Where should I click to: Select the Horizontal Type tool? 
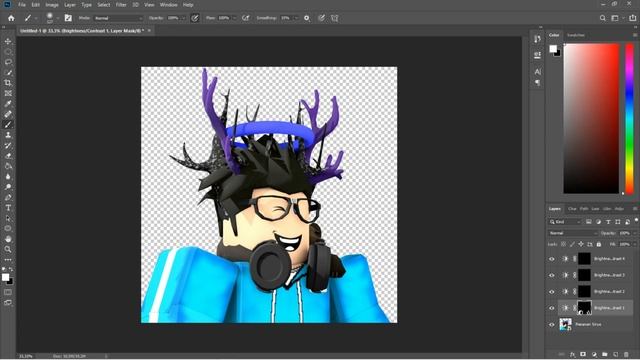tap(8, 208)
